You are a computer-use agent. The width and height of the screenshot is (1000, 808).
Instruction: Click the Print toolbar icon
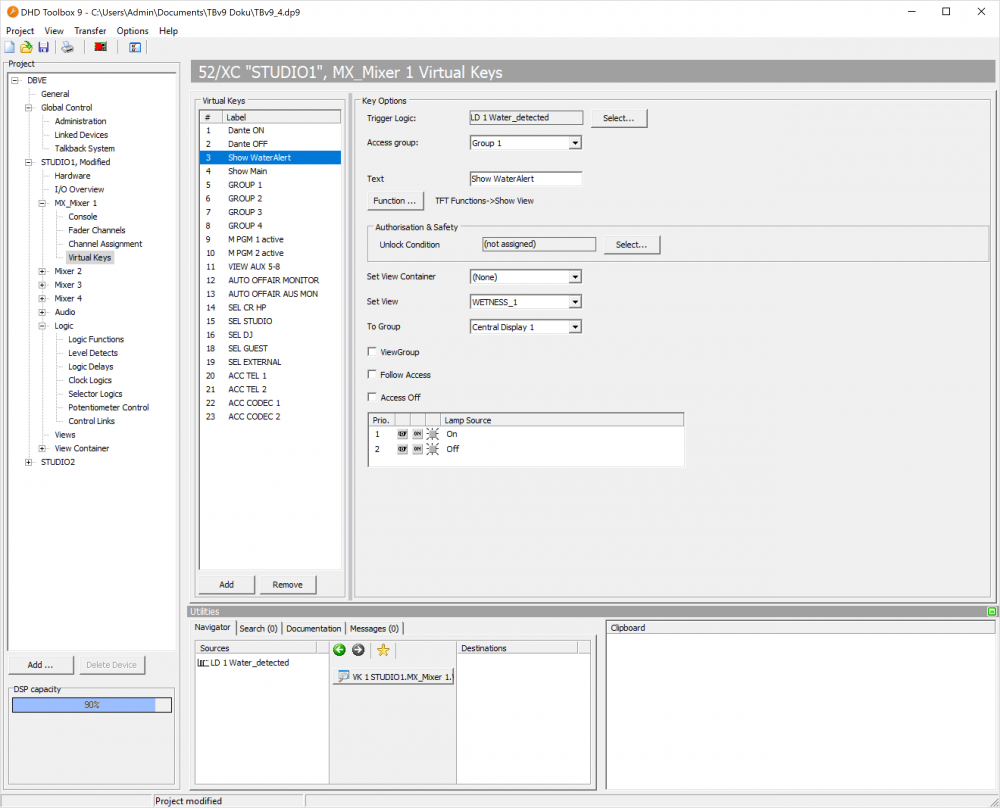pyautogui.click(x=67, y=47)
